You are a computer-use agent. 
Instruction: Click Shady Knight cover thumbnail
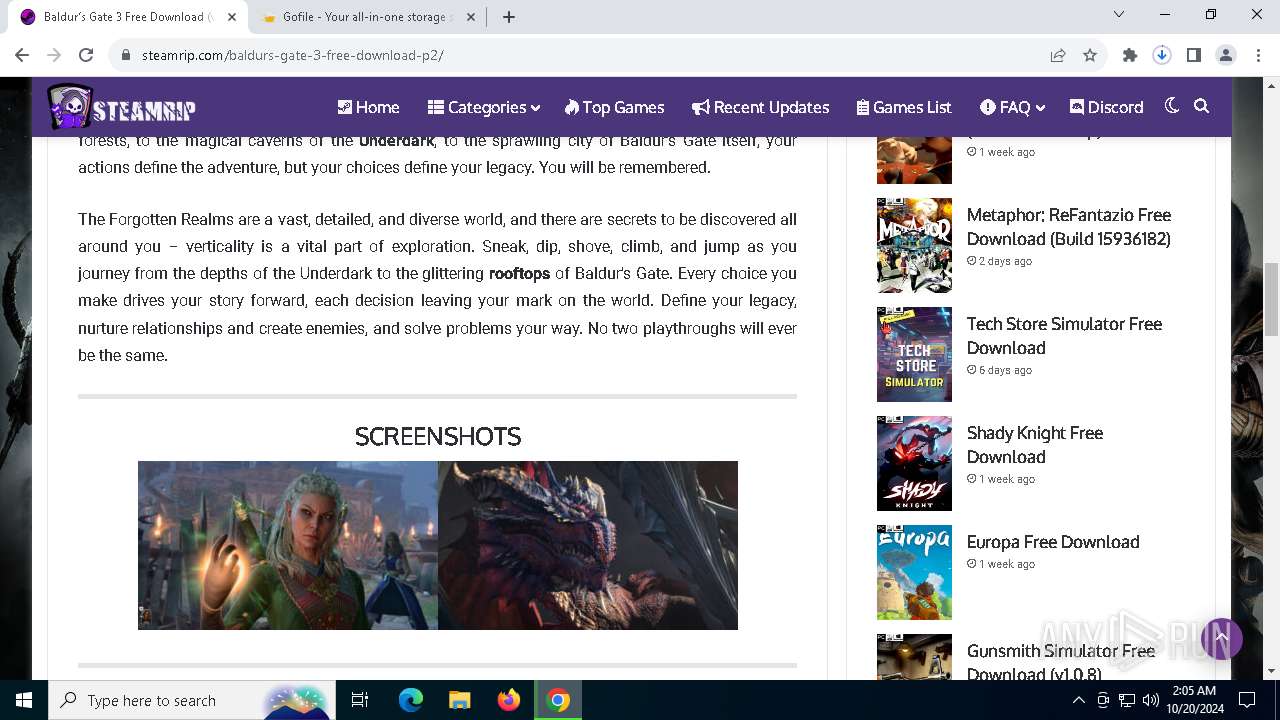point(914,463)
